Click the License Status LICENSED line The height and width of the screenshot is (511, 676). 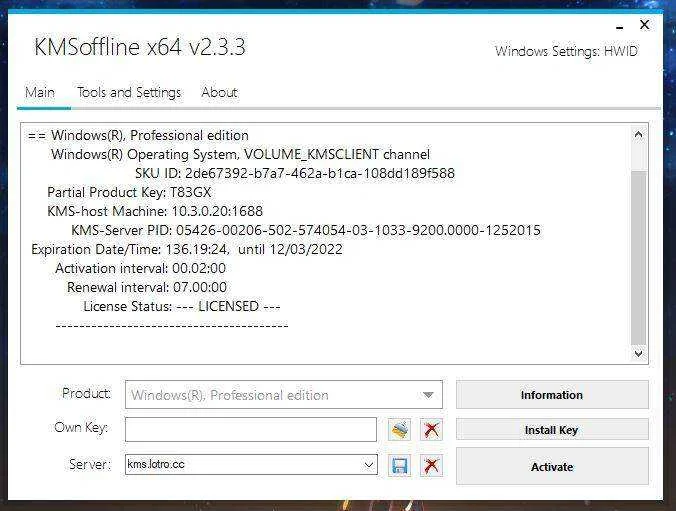point(182,306)
